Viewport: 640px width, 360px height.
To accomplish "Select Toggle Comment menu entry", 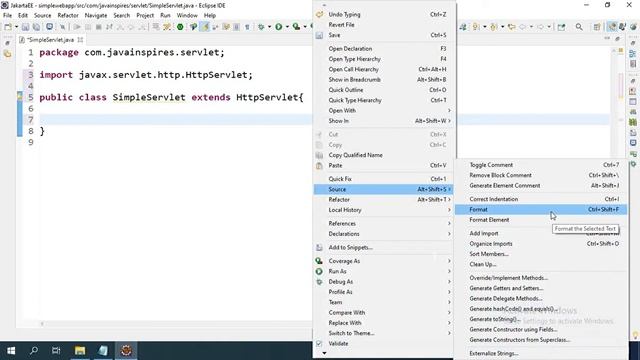I will click(x=541, y=165).
